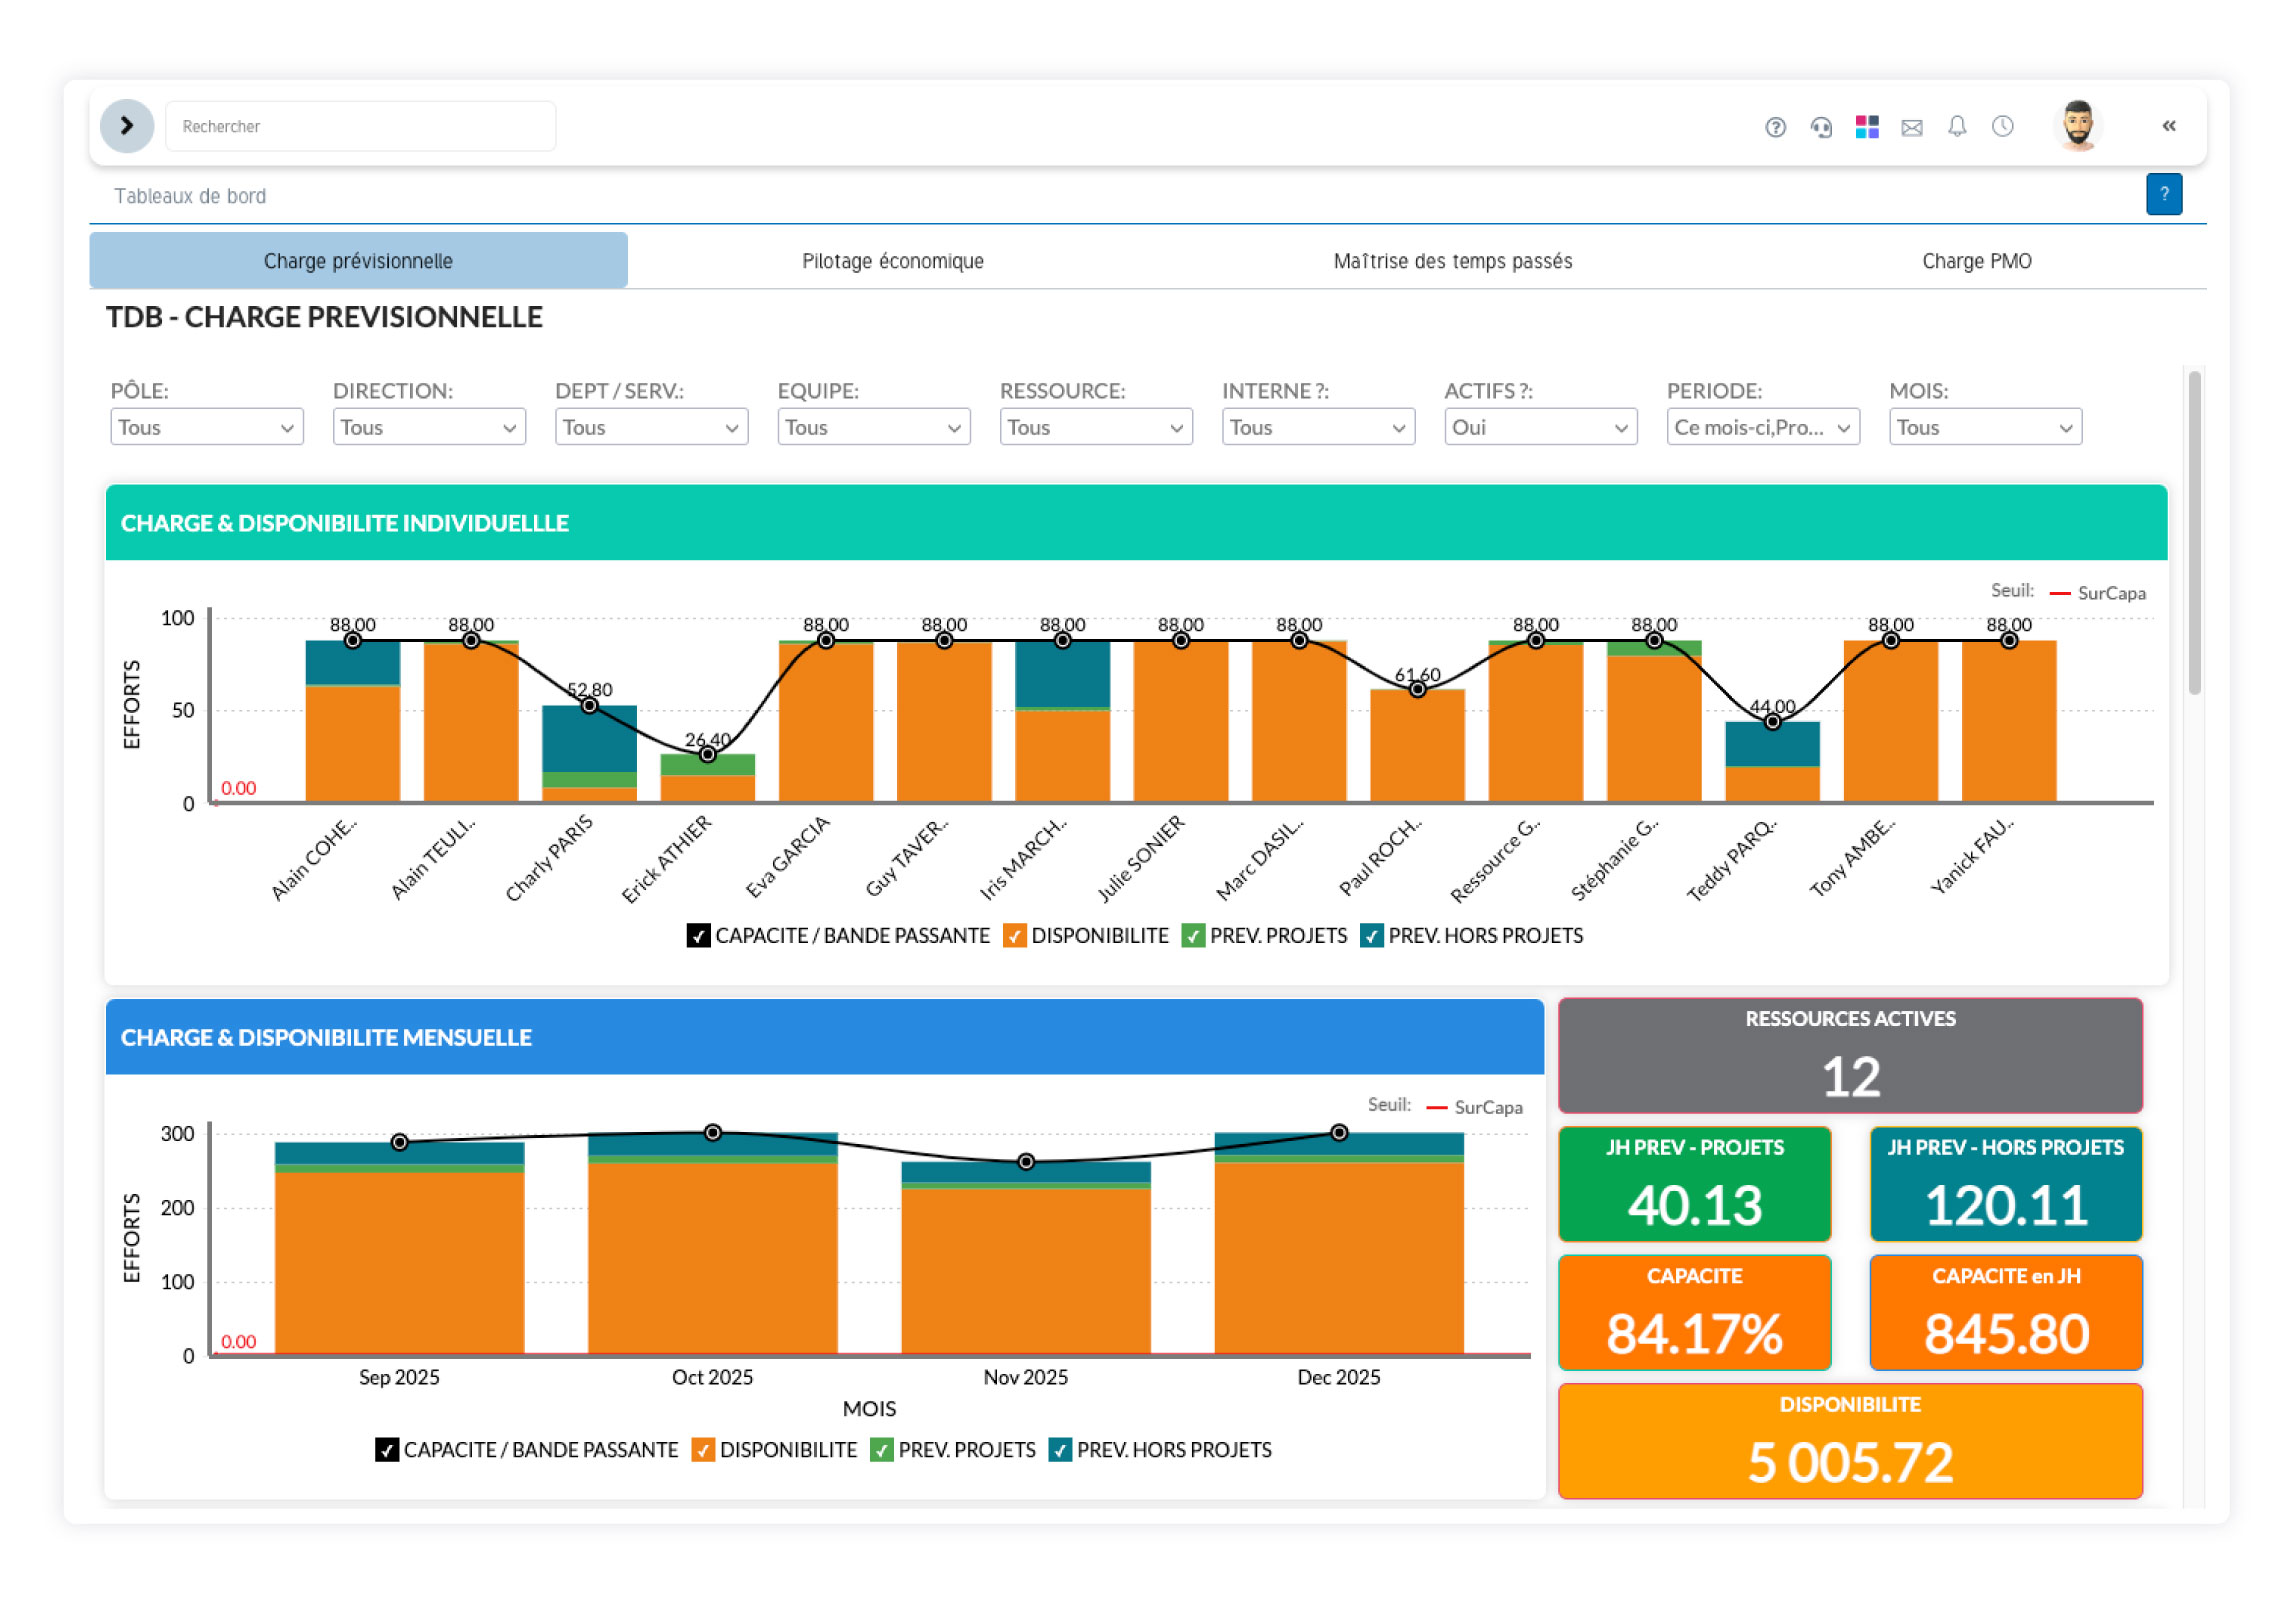Click the headset support icon
Viewport: 2293px width, 1604px height.
tap(1822, 127)
